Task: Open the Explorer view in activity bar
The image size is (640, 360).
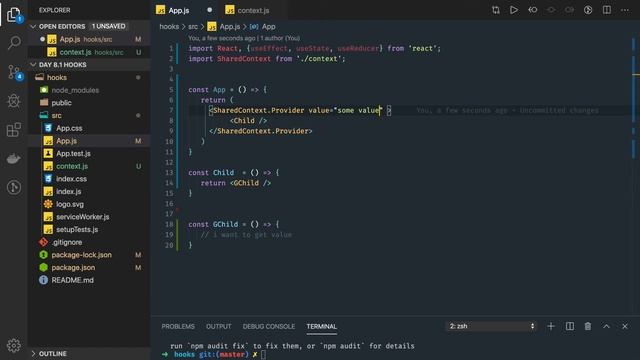Action: coord(13,15)
